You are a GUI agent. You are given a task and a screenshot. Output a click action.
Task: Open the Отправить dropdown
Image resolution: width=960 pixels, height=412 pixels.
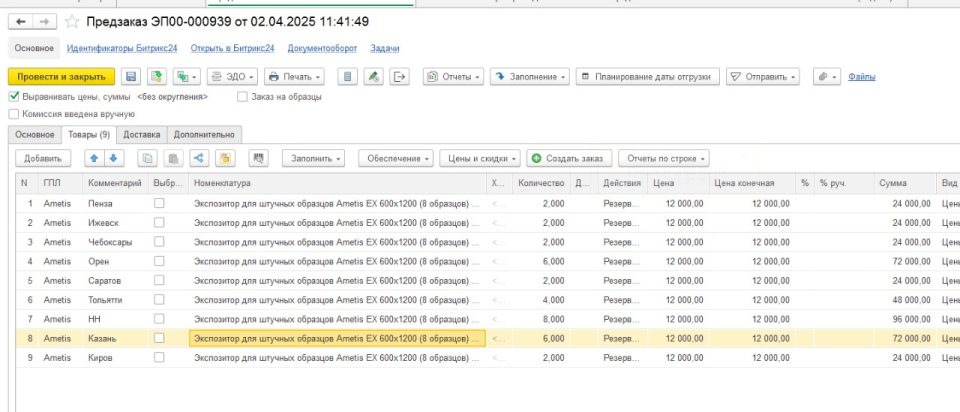(763, 77)
